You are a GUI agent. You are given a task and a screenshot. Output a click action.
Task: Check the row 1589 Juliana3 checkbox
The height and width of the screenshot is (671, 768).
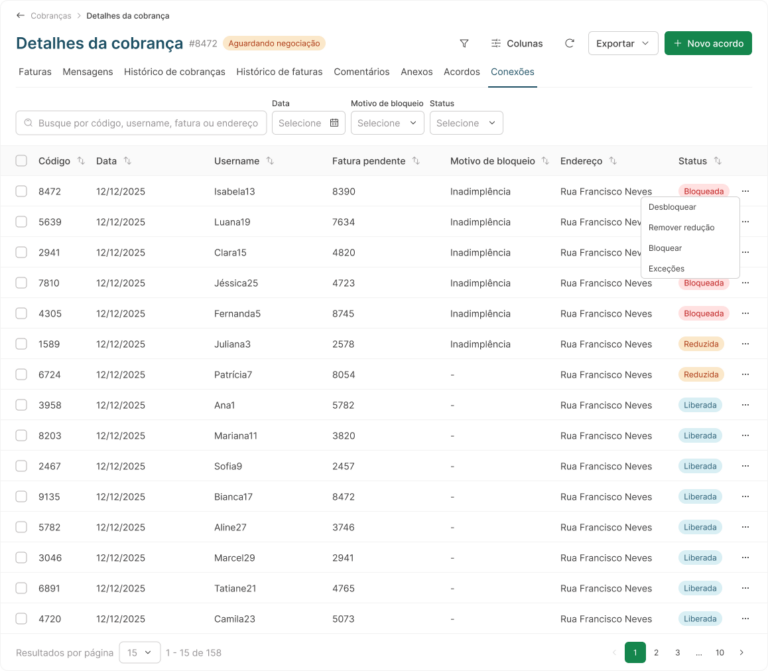coord(21,344)
